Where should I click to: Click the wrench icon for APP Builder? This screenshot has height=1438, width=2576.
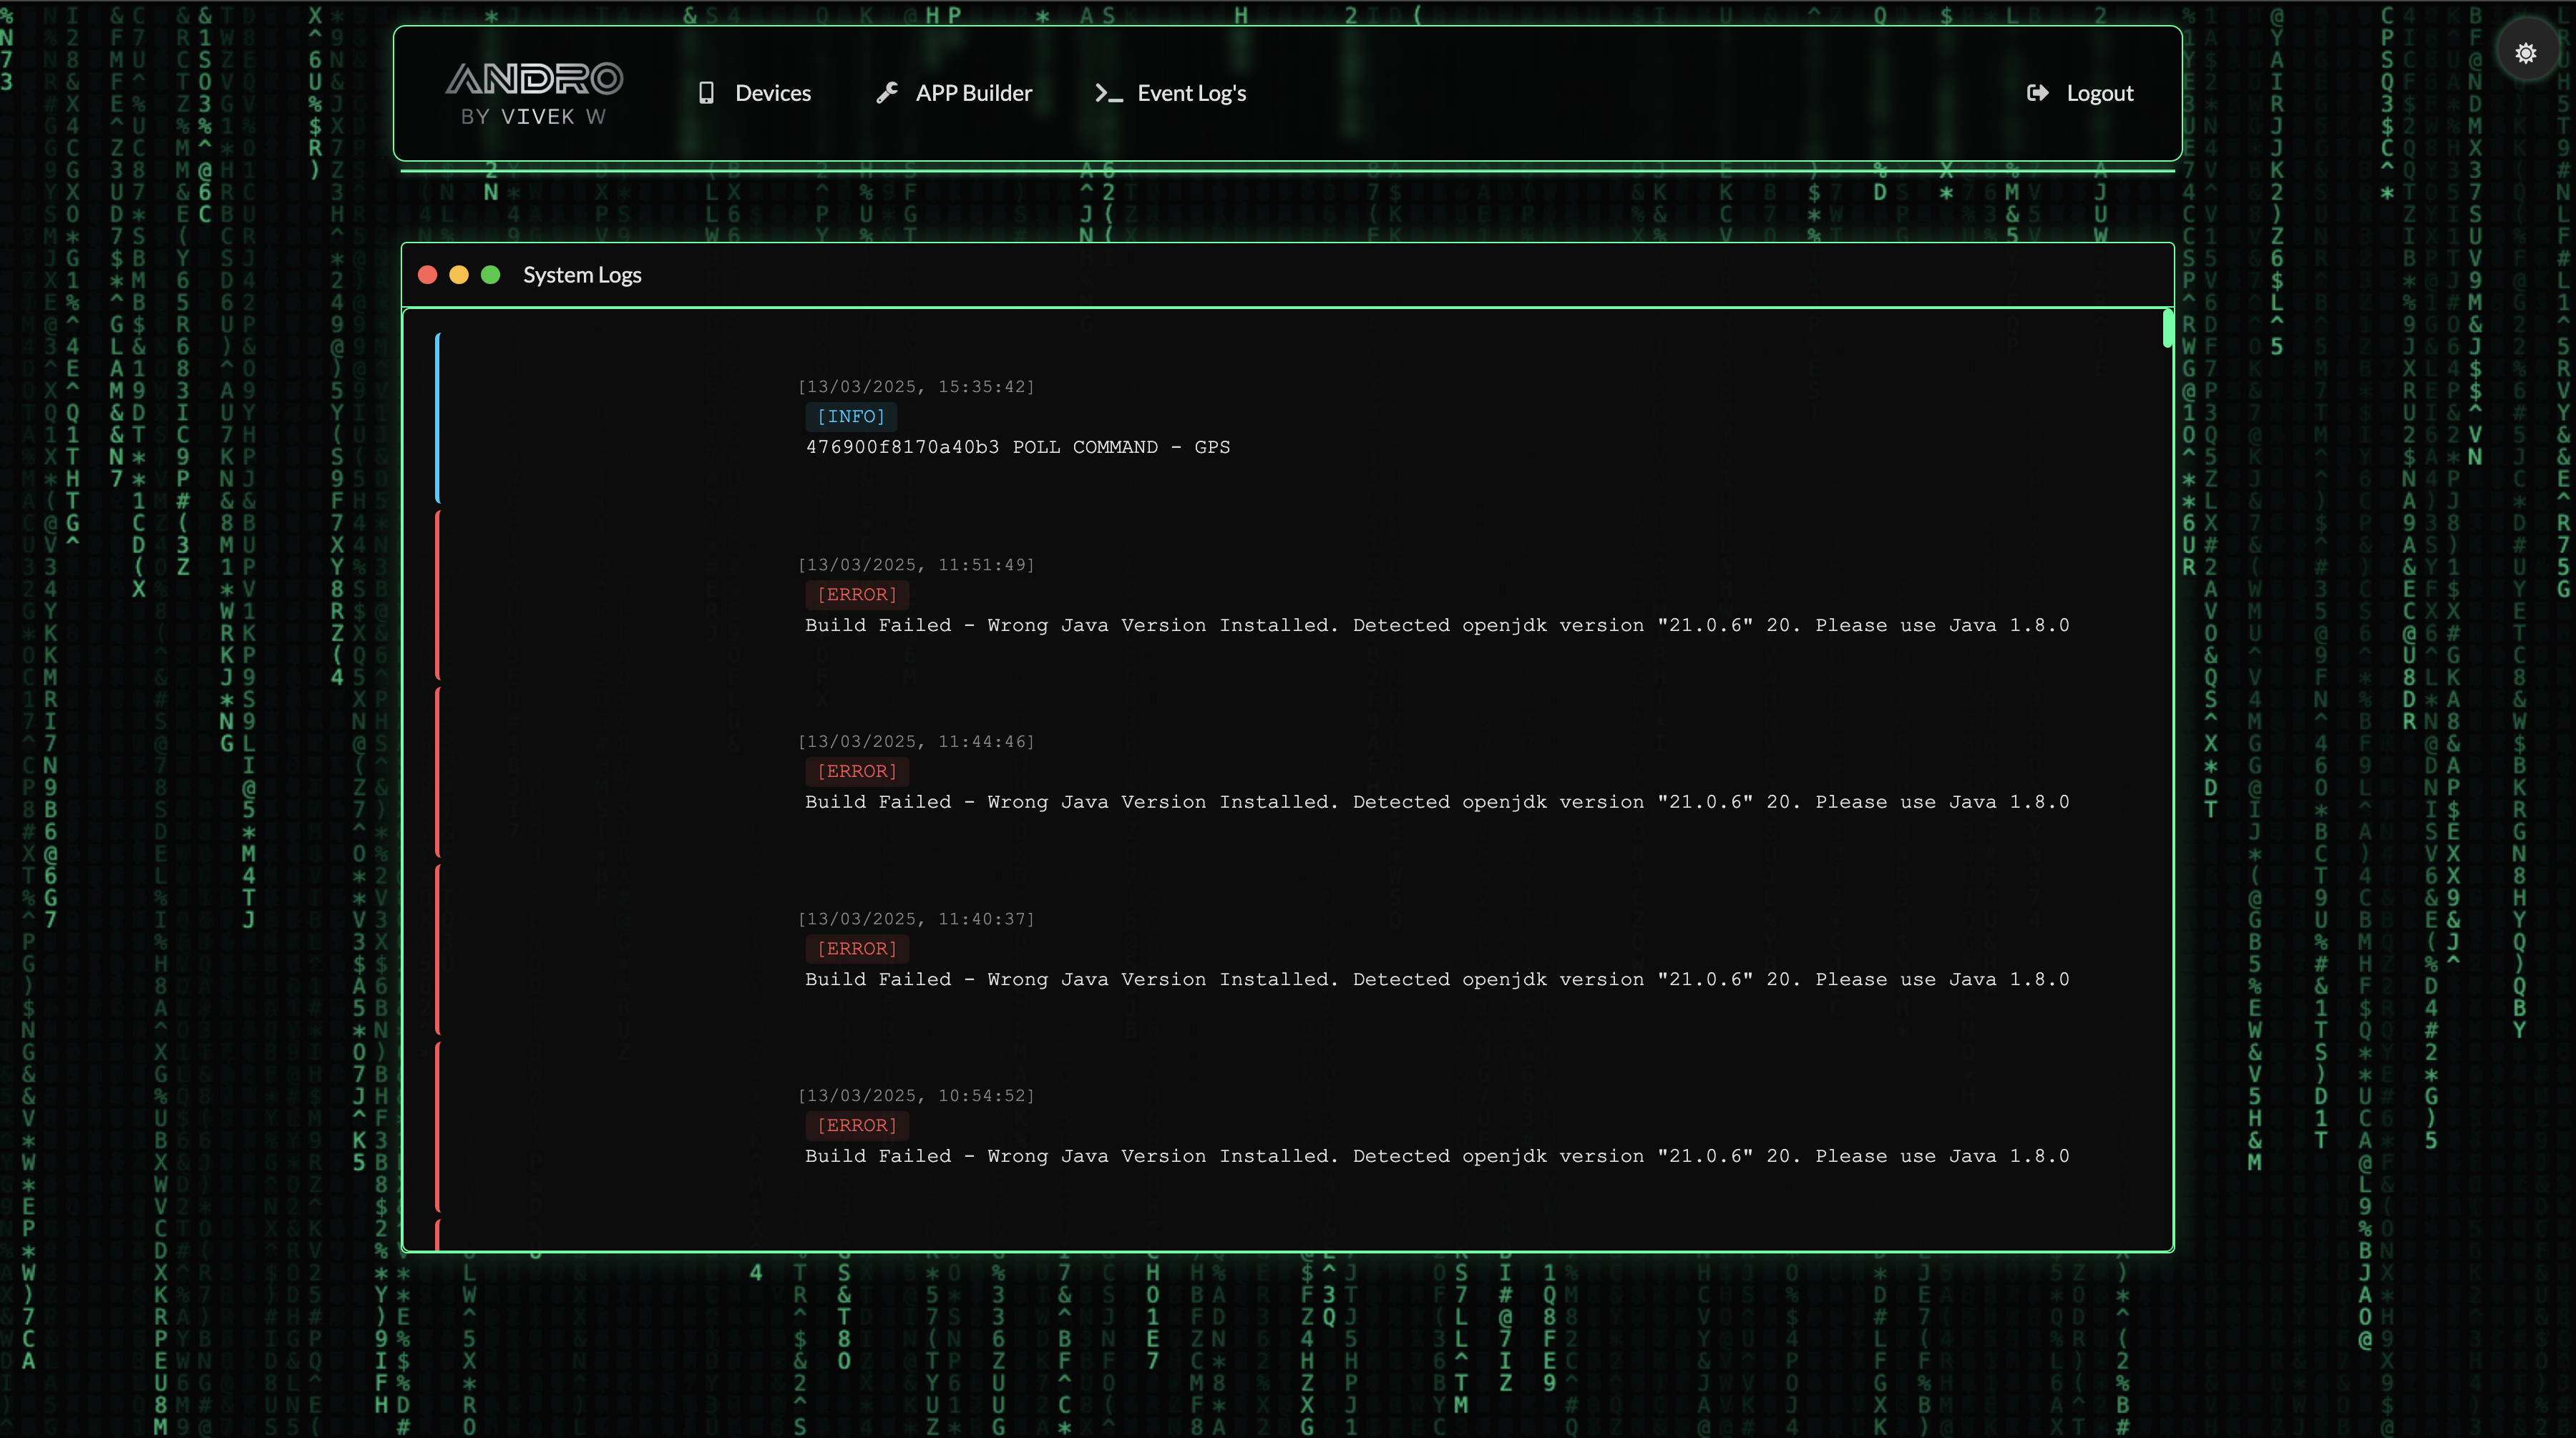pos(887,93)
